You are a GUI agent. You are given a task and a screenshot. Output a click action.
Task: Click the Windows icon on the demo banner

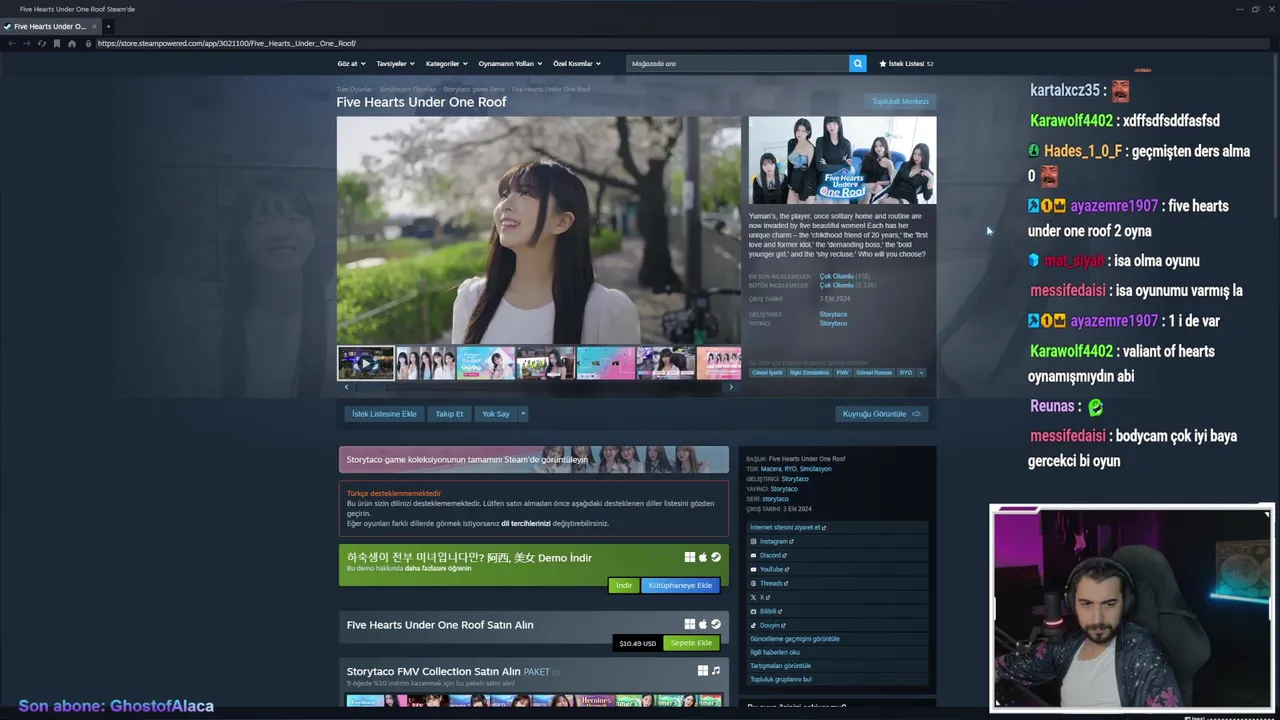(x=690, y=557)
